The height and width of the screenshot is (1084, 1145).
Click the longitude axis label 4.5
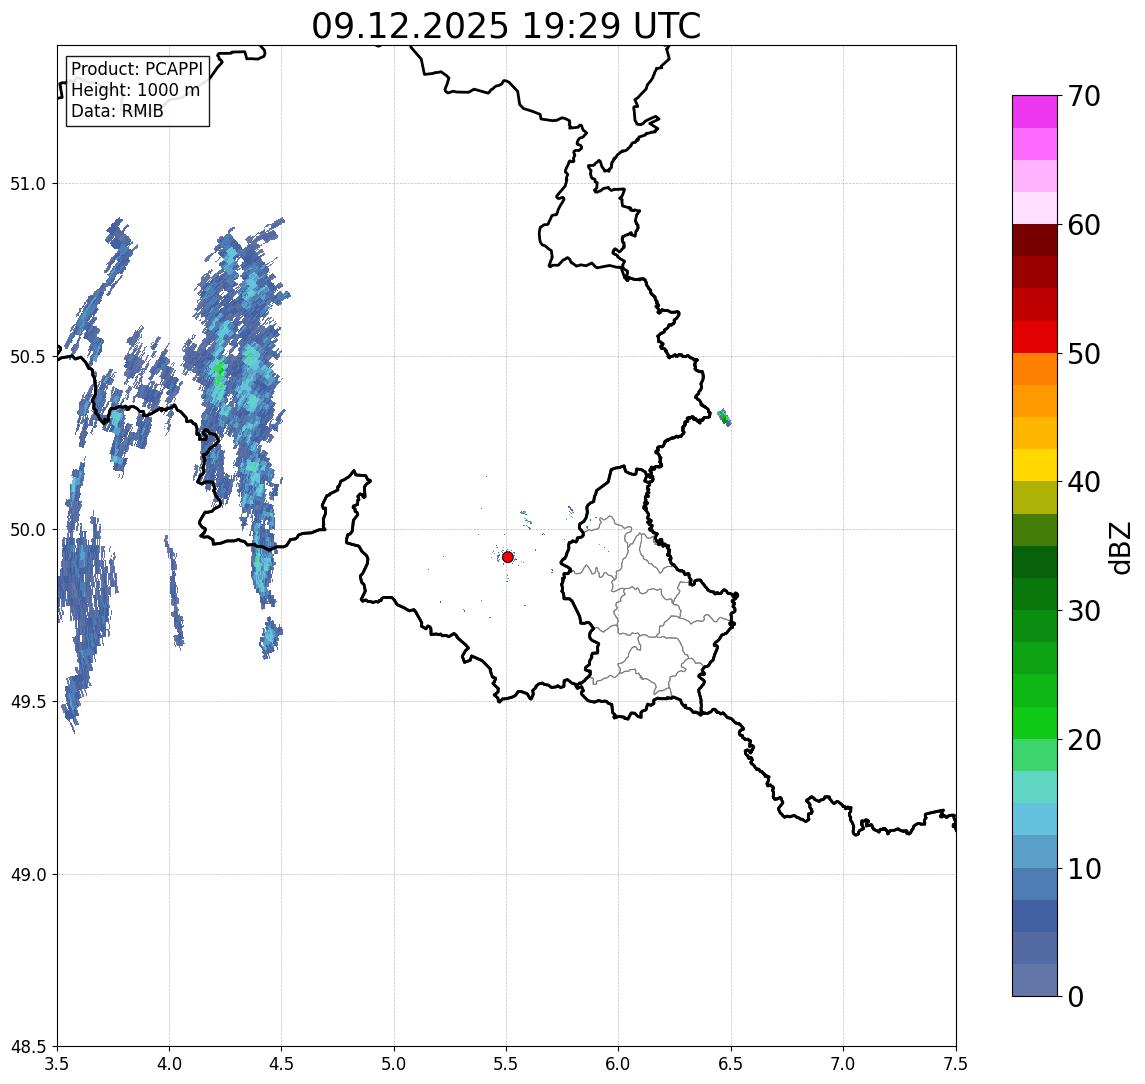click(x=282, y=1064)
